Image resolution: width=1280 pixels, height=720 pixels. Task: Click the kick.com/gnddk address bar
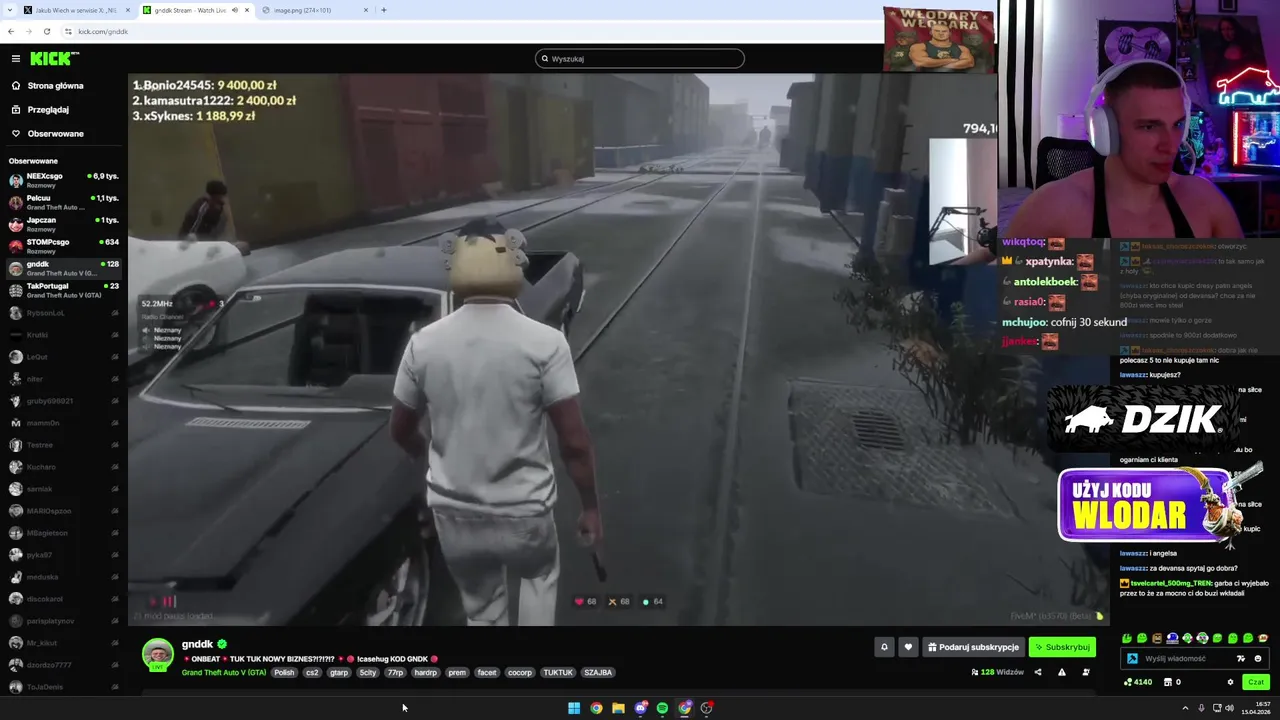(103, 31)
